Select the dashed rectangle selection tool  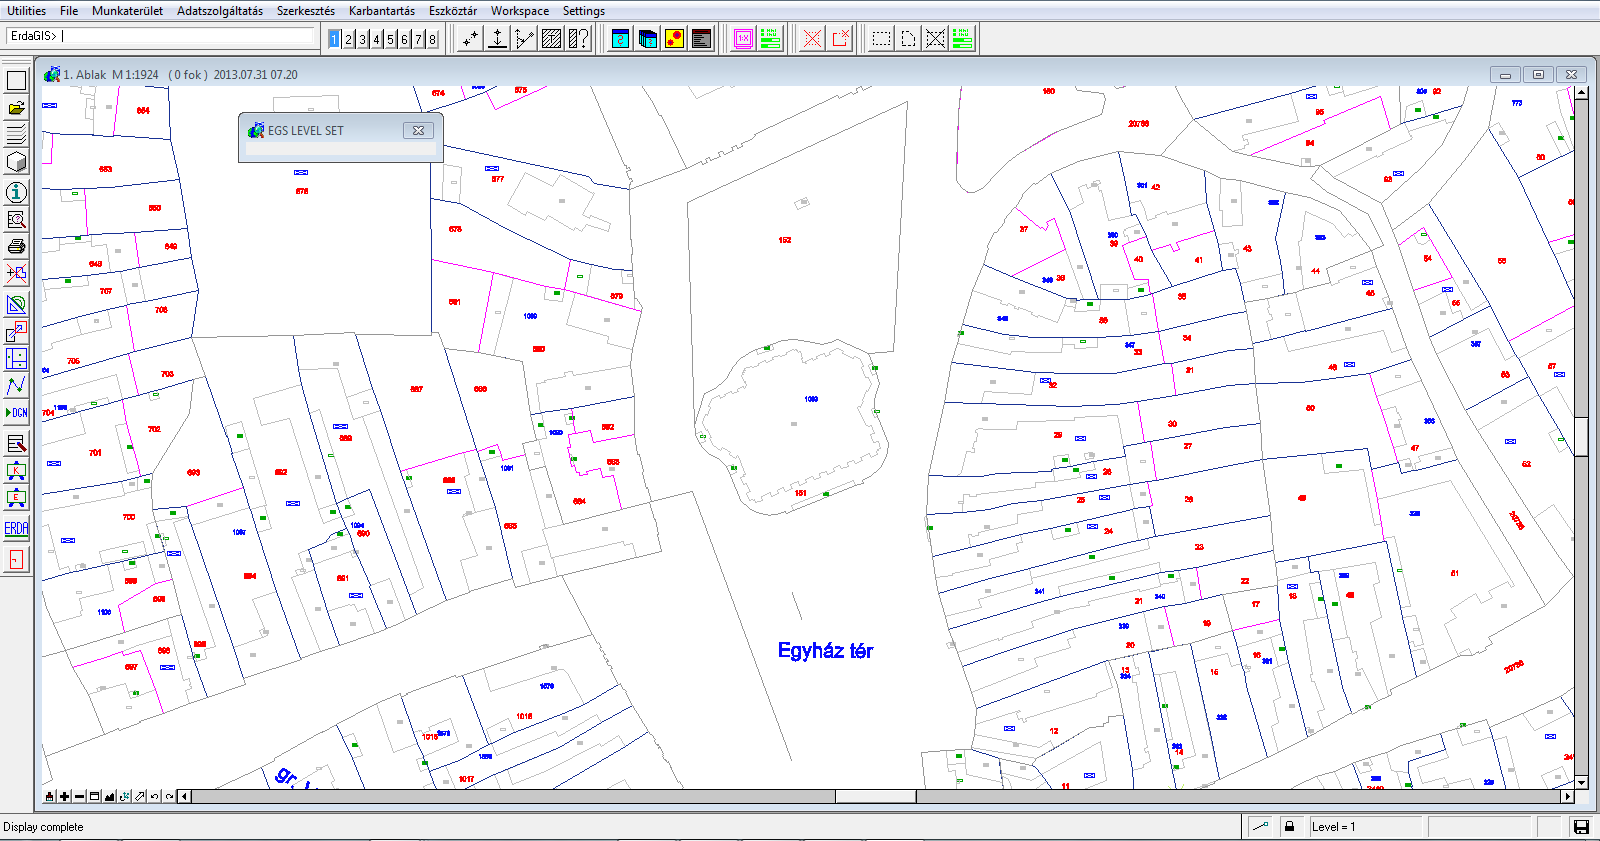coord(881,39)
